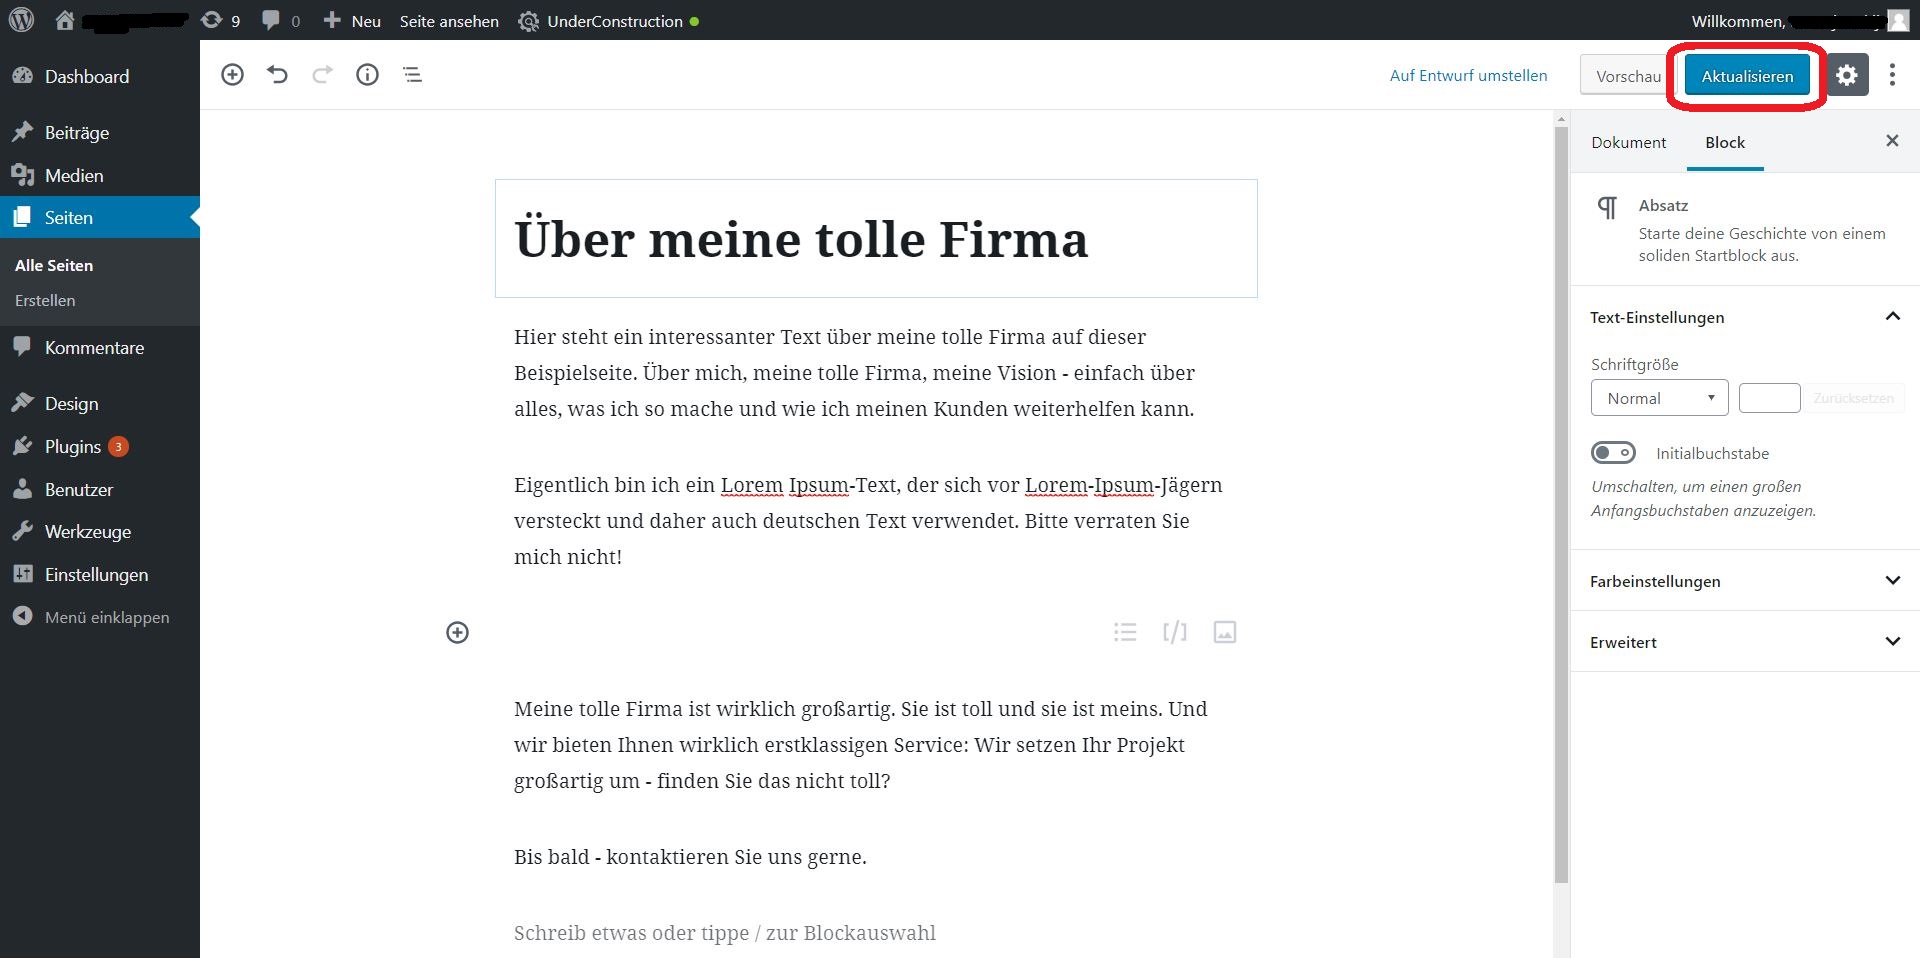Image resolution: width=1920 pixels, height=958 pixels.
Task: Undo the last change
Action: (x=277, y=75)
